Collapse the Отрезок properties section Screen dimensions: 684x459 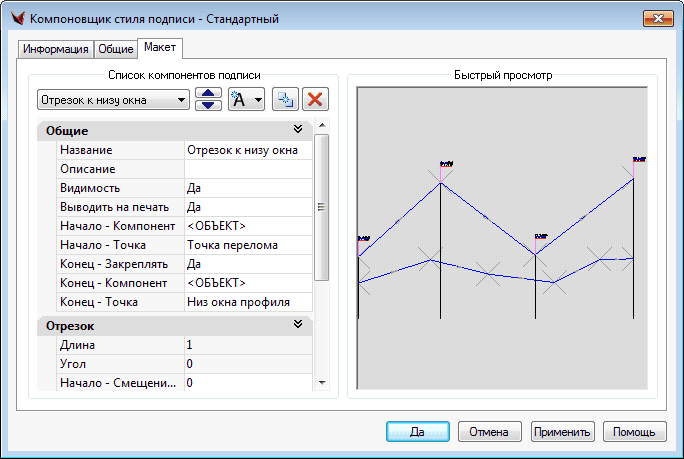(297, 325)
